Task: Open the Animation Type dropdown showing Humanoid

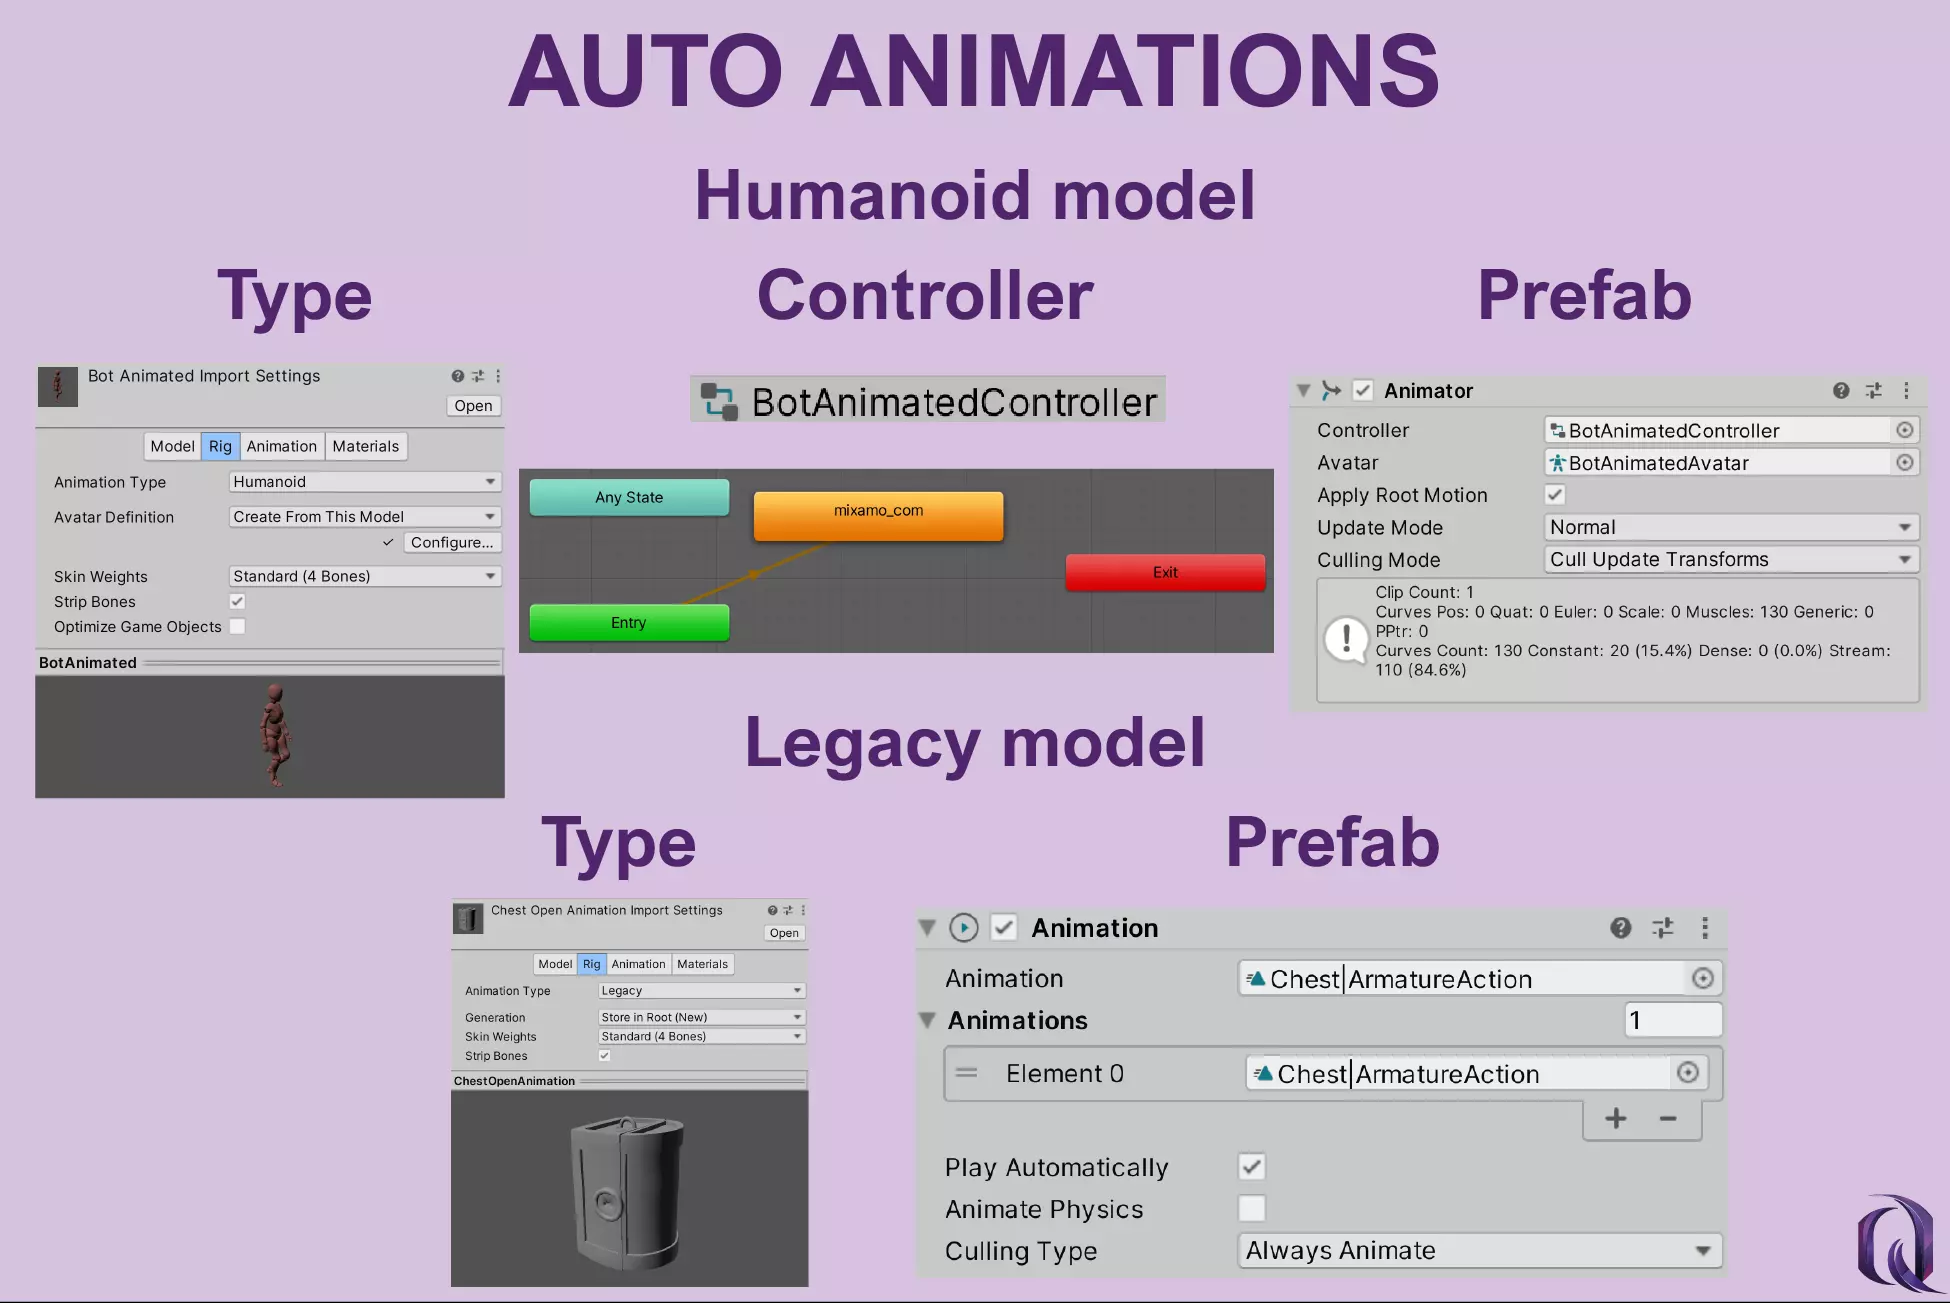Action: 364,481
